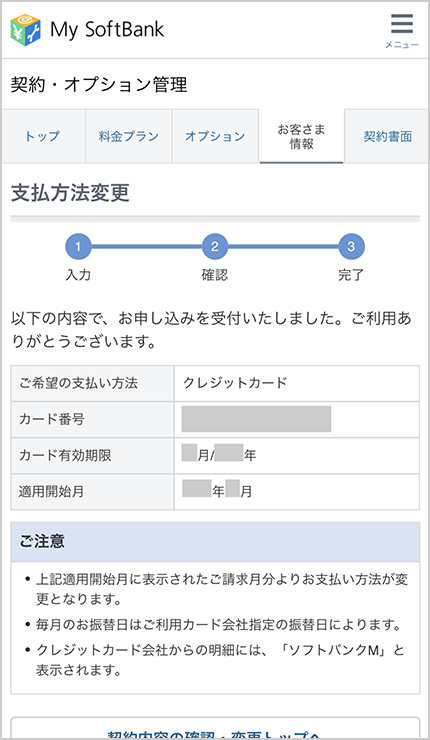This screenshot has width=430, height=740.
Task: Click step 1 入力 circle
Action: 78,246
